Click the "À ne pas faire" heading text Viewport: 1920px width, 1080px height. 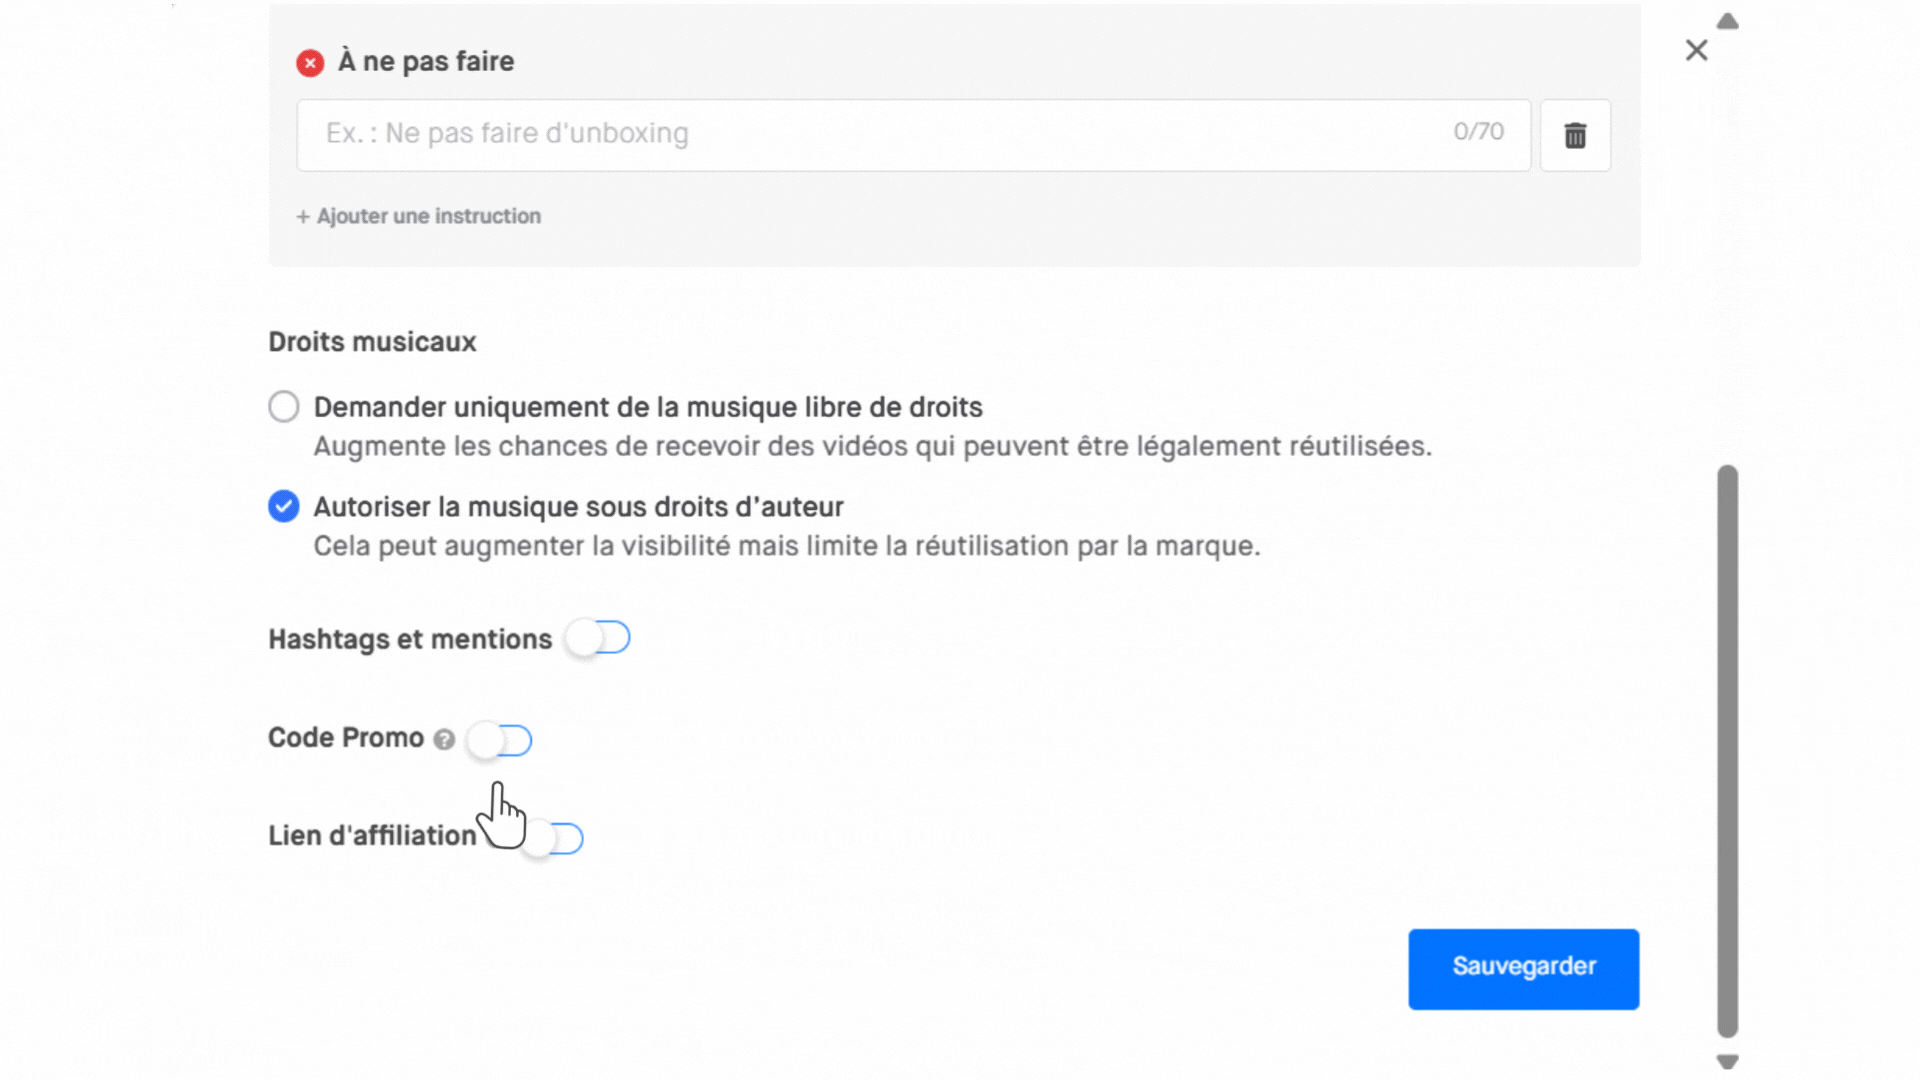(426, 62)
